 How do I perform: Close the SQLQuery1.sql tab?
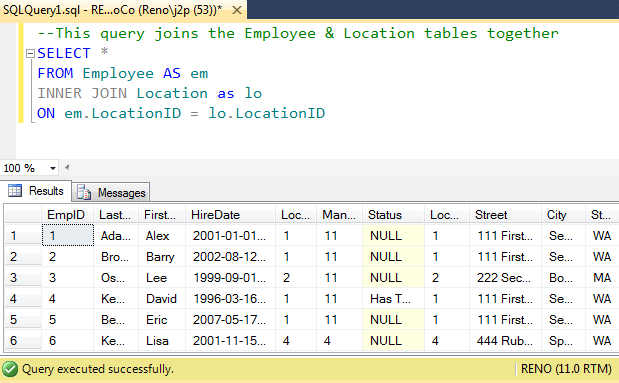point(236,10)
